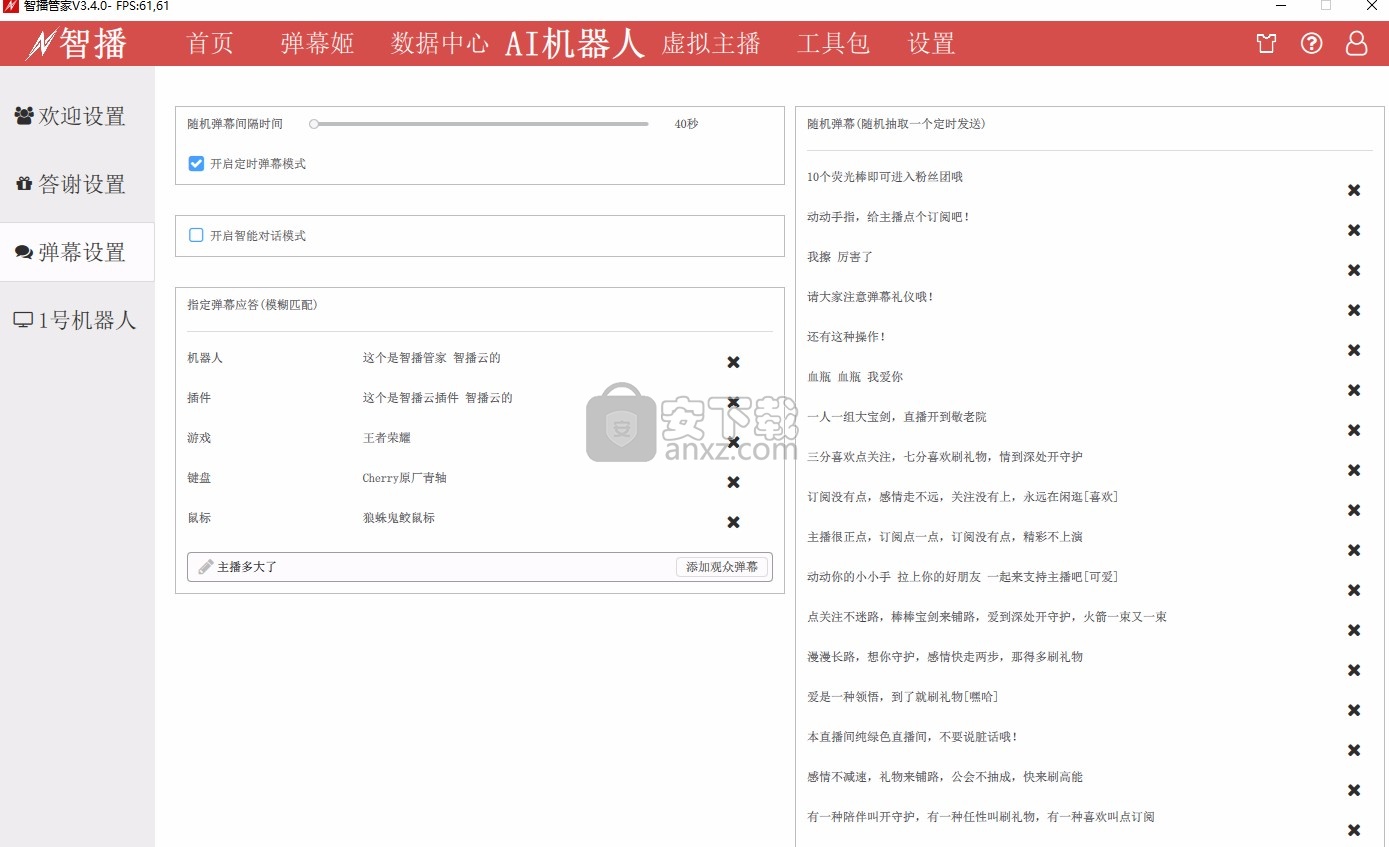Delete the 游戏 reply rule

[733, 442]
